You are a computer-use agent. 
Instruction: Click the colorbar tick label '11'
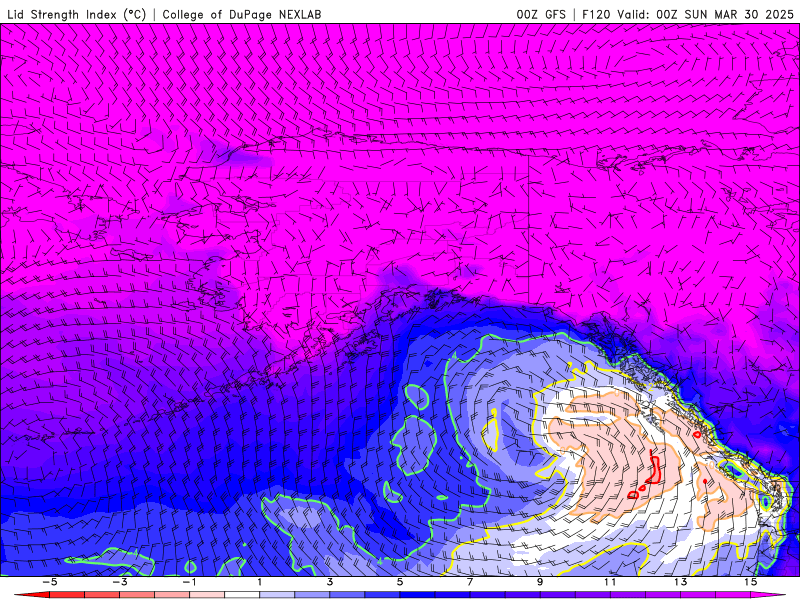[x=610, y=582]
